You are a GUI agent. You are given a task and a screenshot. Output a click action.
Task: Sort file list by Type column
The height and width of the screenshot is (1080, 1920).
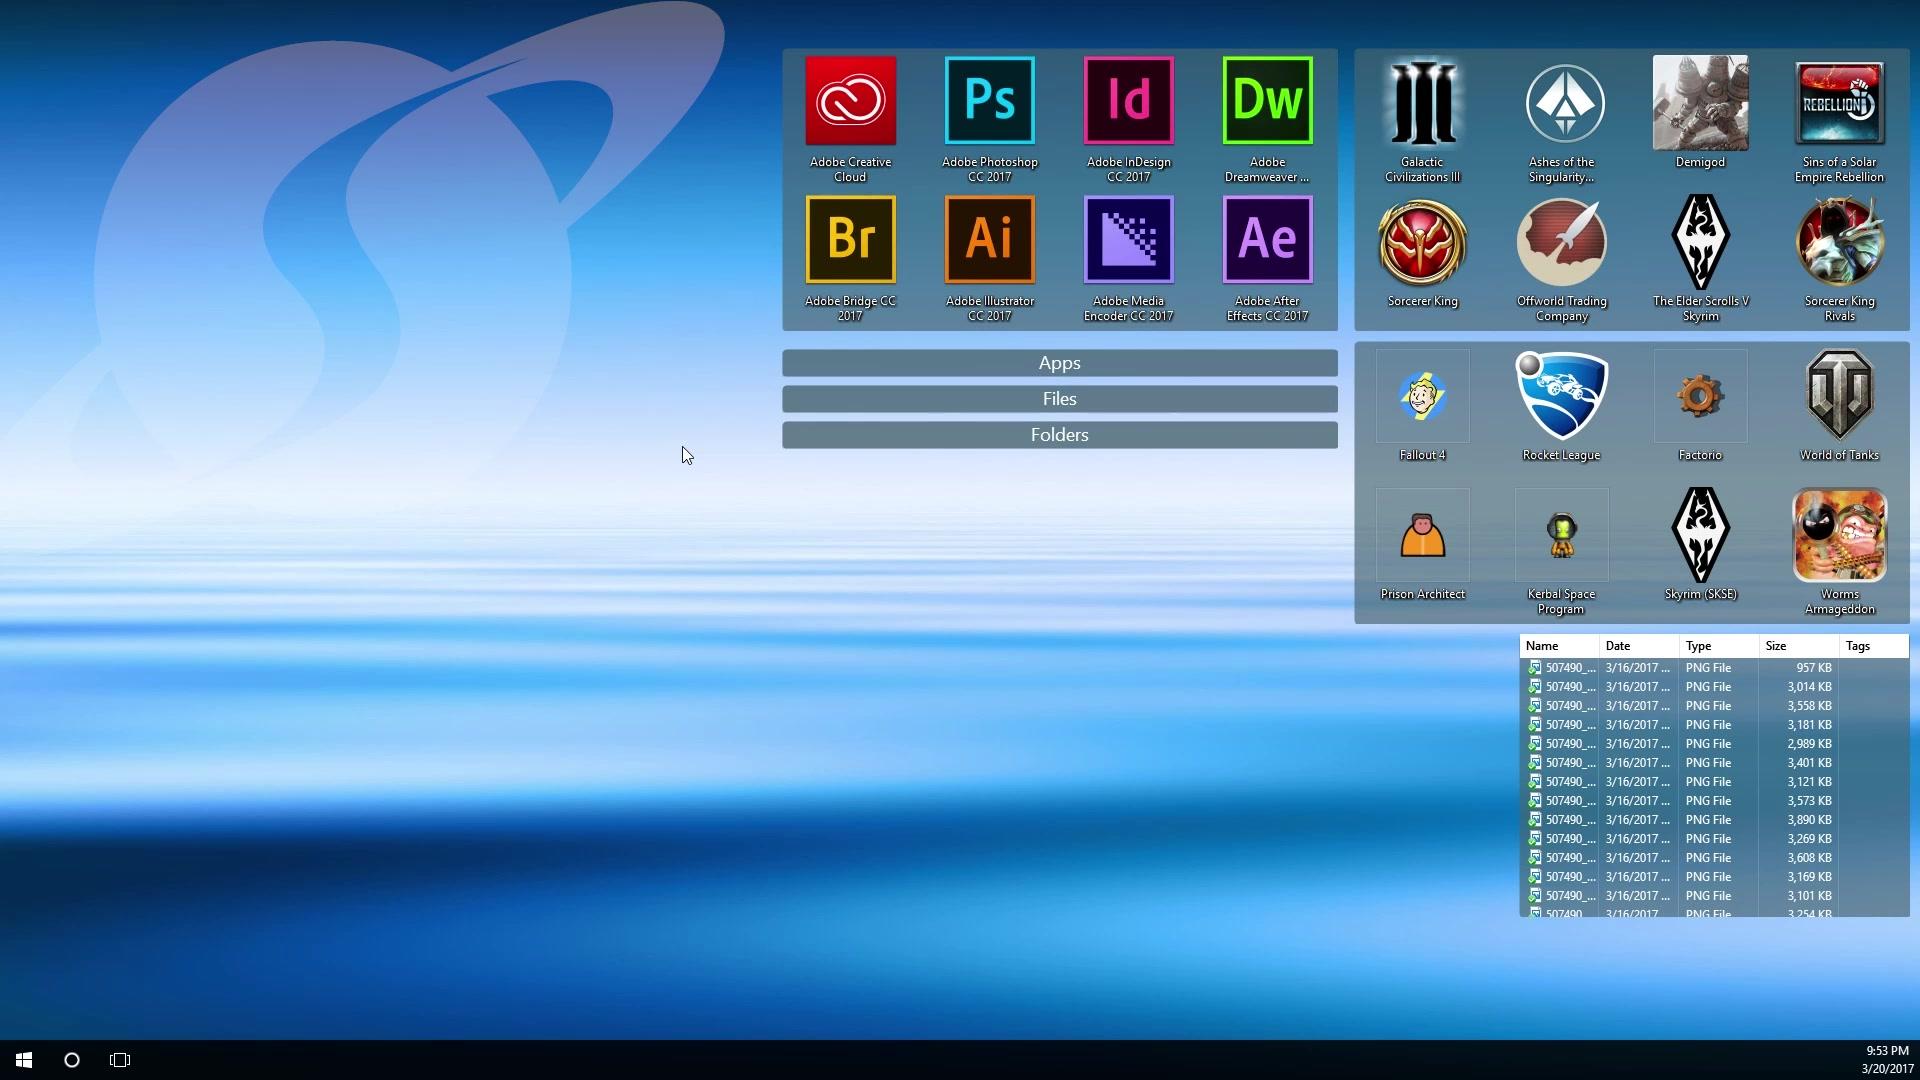[1719, 646]
